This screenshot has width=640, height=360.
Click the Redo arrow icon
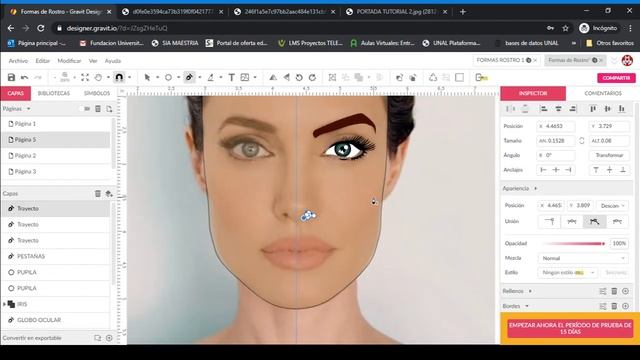click(38, 78)
